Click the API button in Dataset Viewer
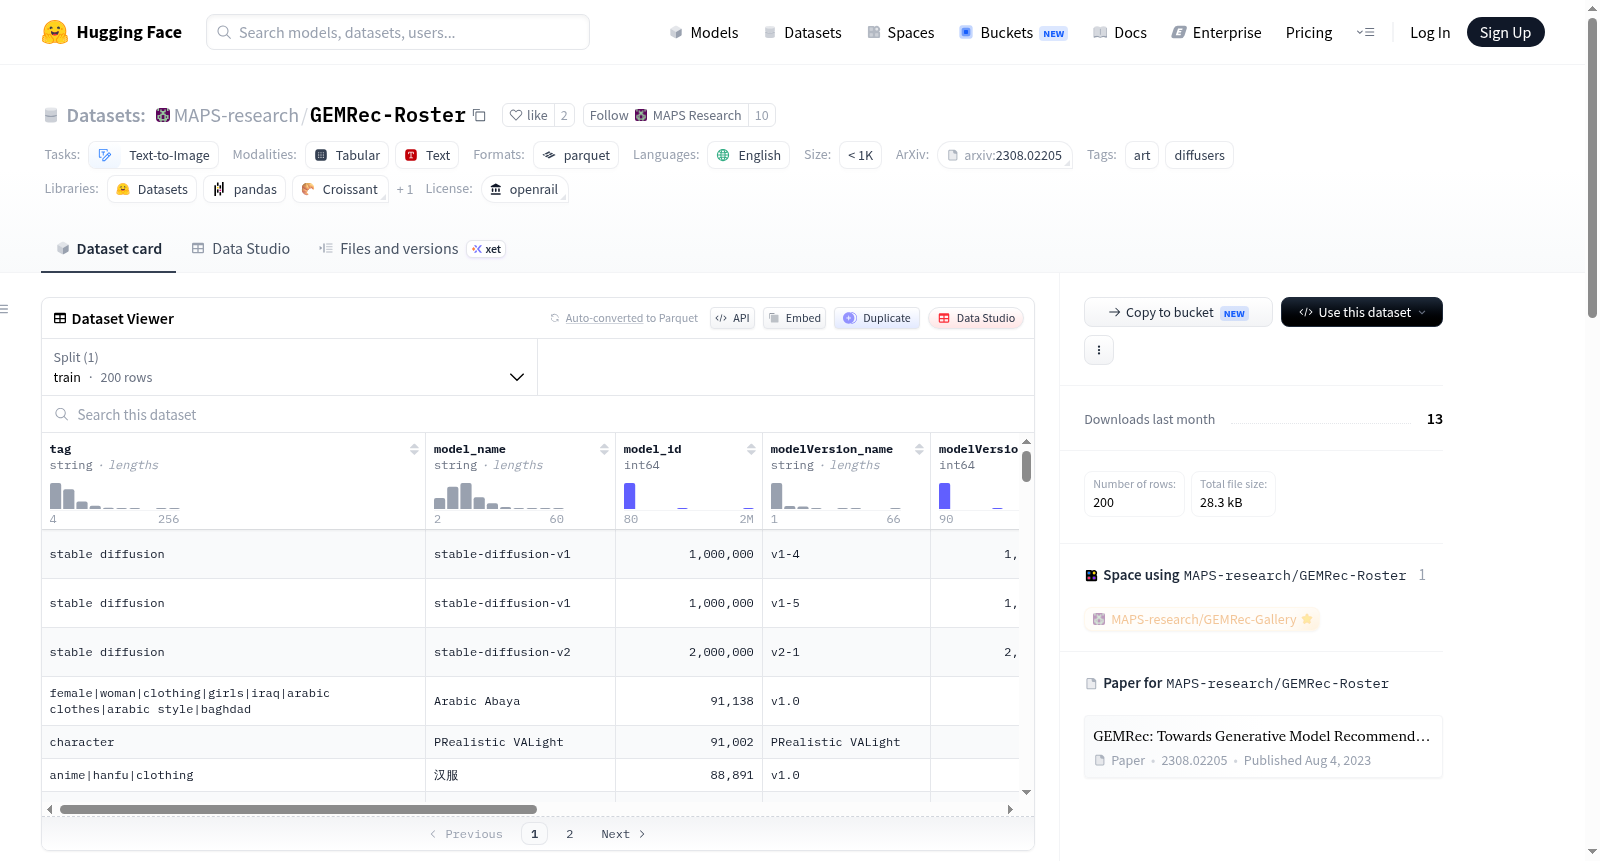Screen dimensions: 1600x861 click(732, 318)
